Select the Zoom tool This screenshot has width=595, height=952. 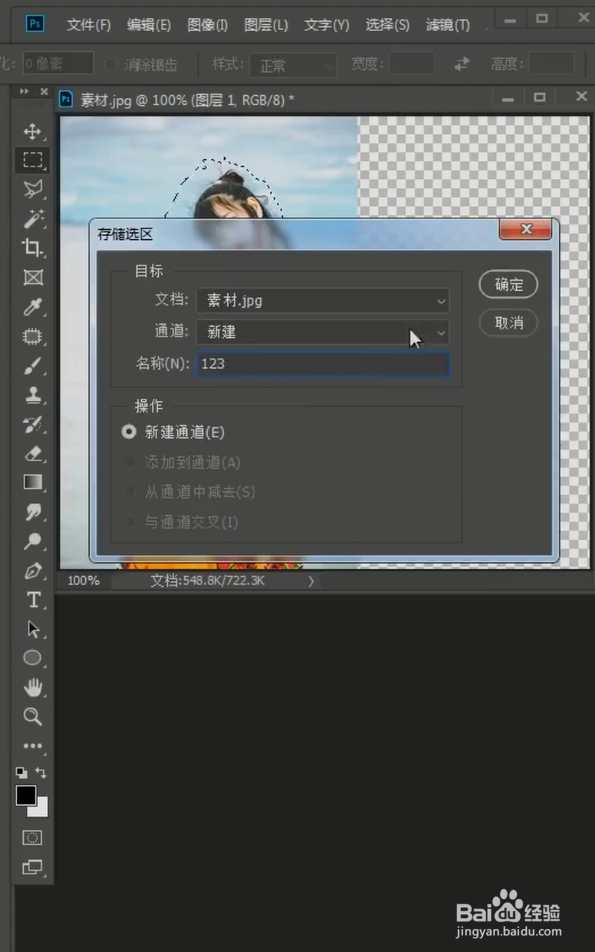point(32,716)
